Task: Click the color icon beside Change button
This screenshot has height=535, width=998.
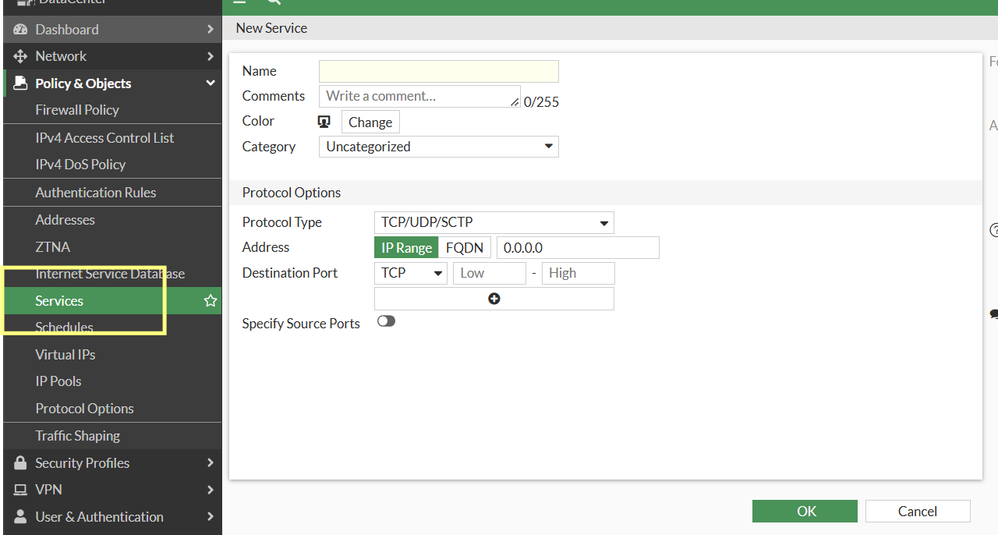Action: [x=324, y=122]
